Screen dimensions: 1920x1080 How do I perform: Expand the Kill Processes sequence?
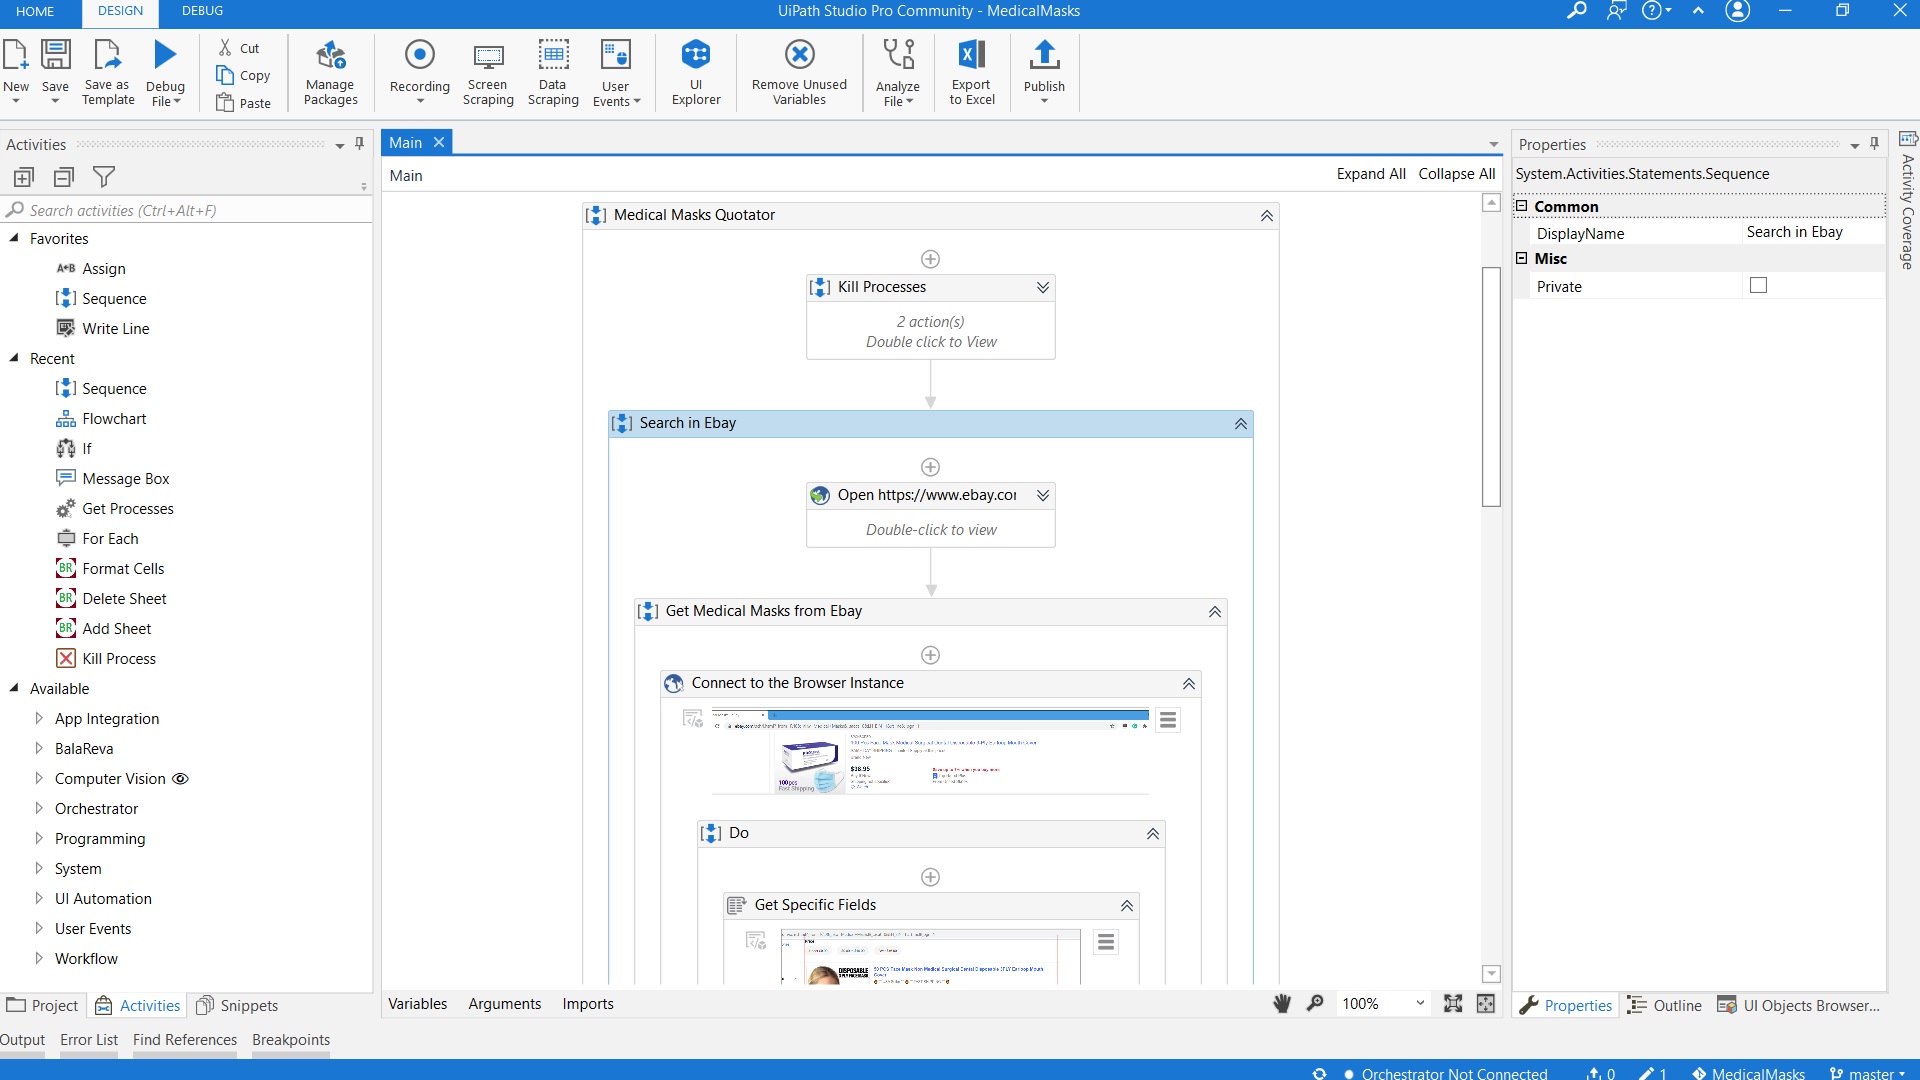pyautogui.click(x=1043, y=287)
